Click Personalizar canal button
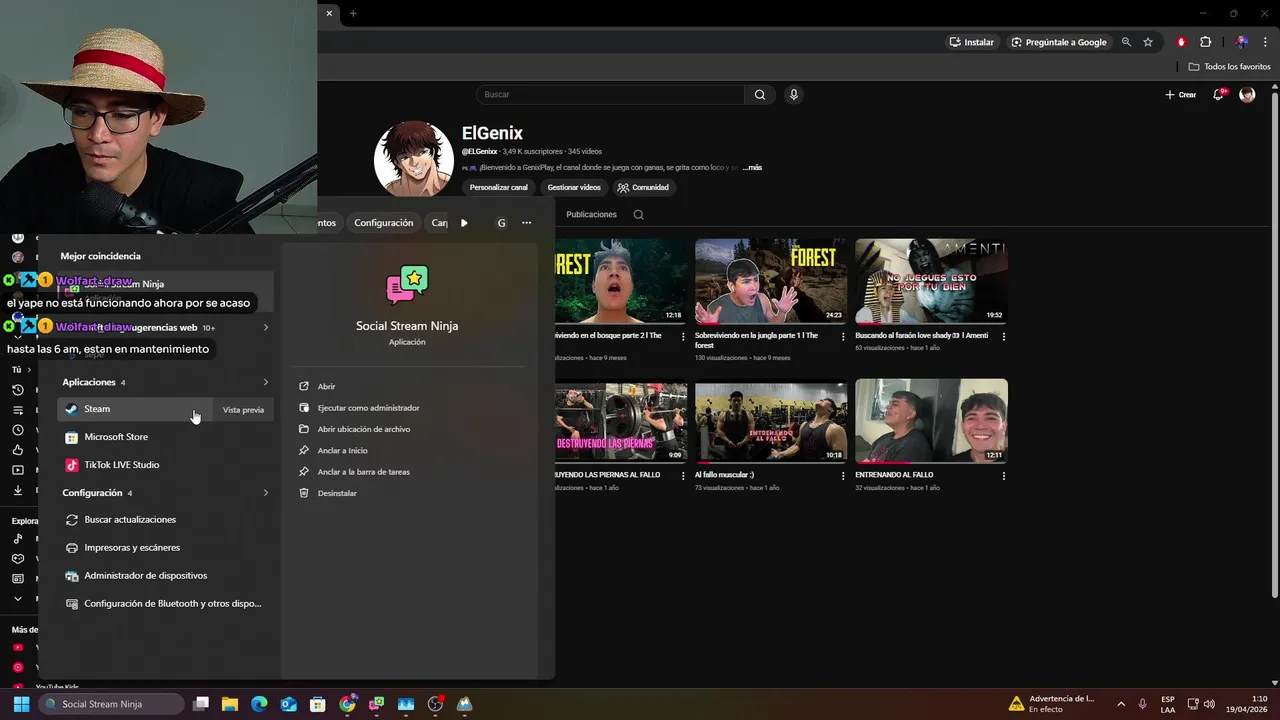 (498, 187)
